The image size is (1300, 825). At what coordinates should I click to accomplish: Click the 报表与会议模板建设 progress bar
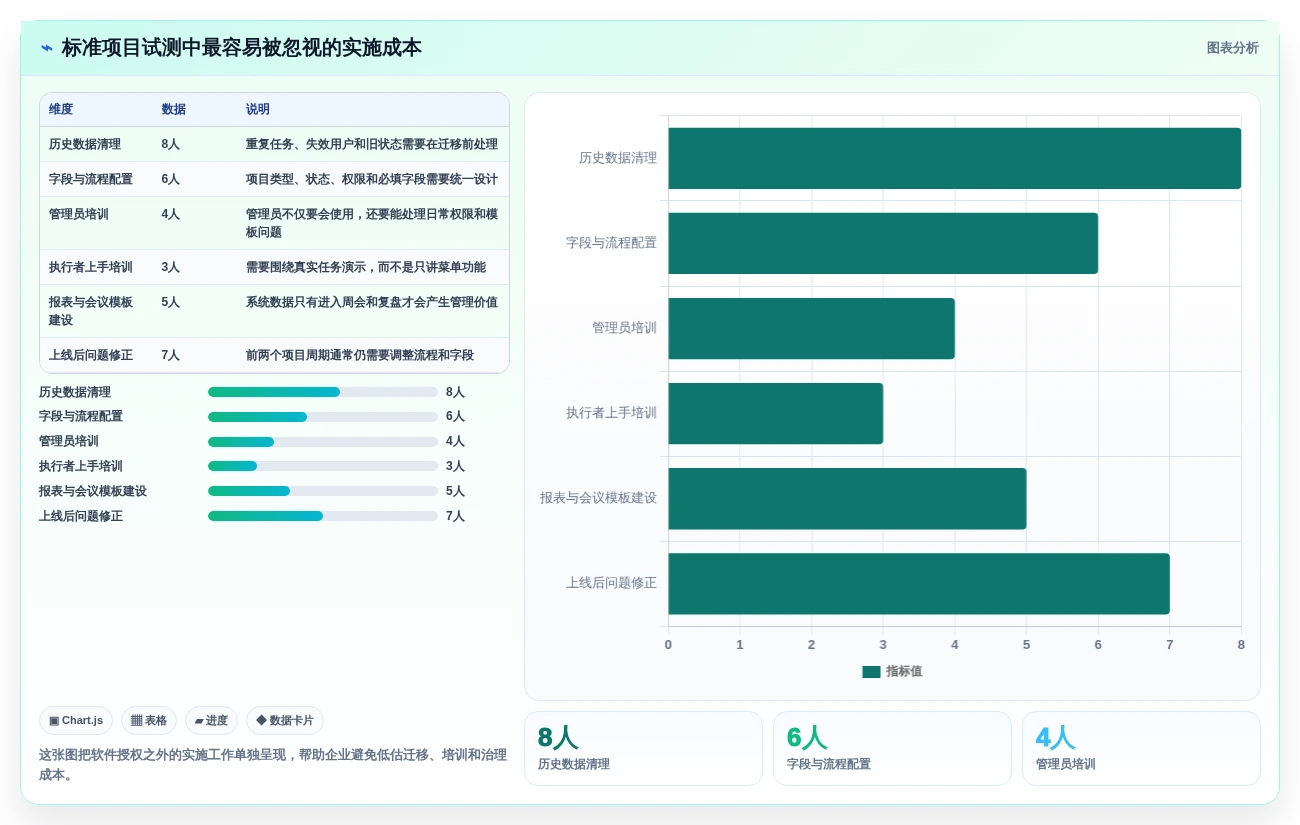coord(323,491)
